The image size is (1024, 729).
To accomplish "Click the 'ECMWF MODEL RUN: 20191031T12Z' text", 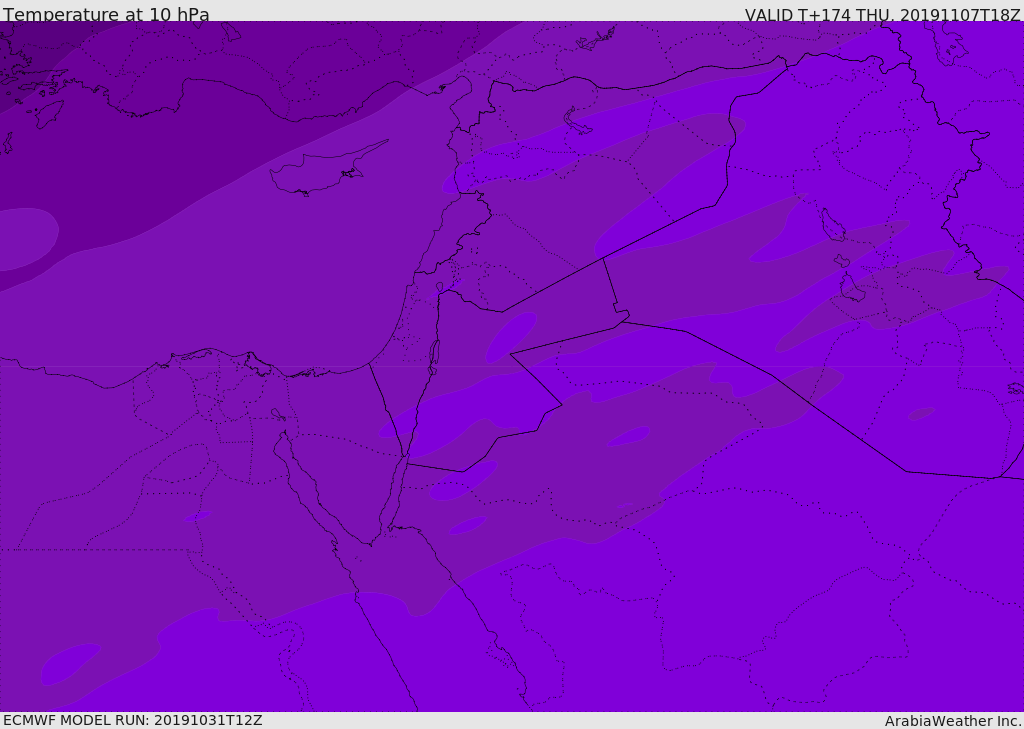I will pos(133,720).
